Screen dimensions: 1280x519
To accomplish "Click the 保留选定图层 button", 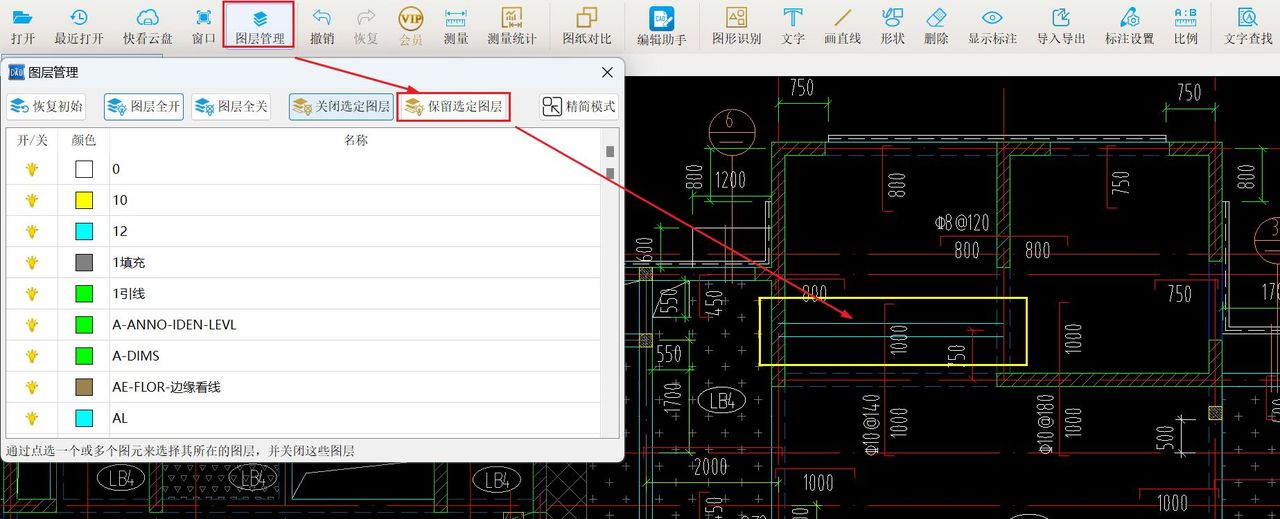I will coord(454,106).
